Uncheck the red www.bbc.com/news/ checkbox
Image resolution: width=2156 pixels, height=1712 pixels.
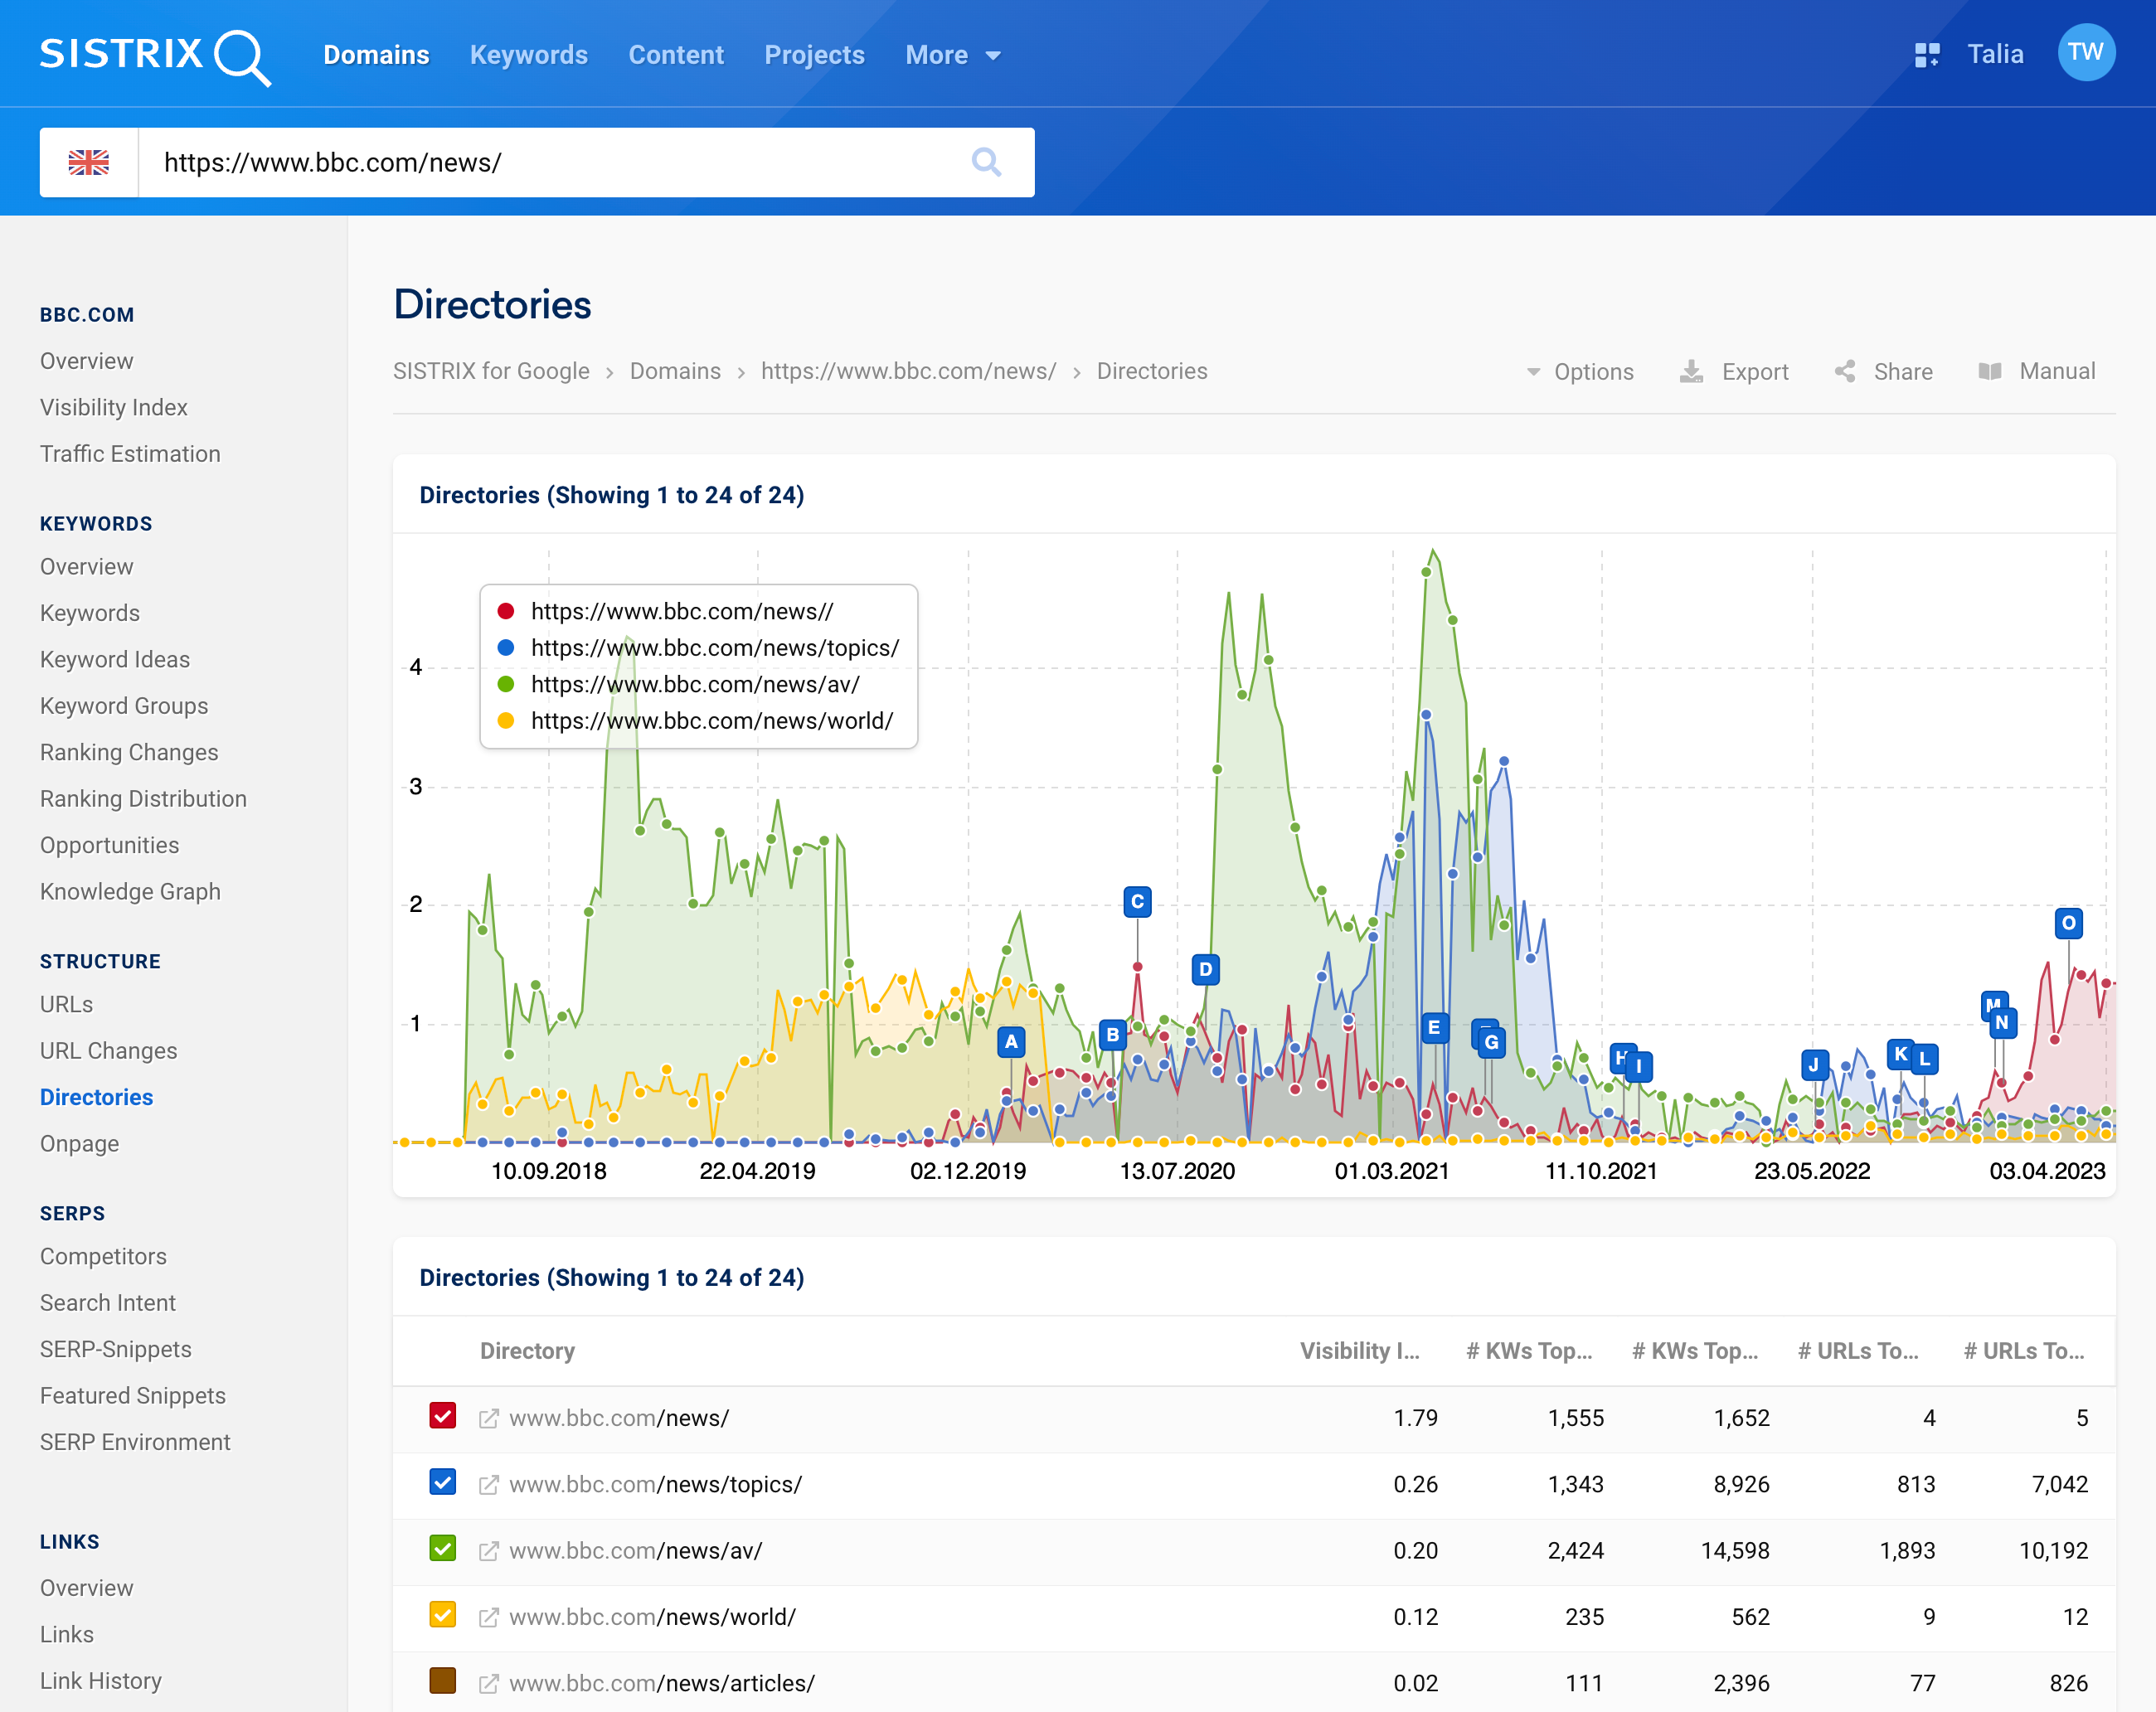tap(443, 1416)
